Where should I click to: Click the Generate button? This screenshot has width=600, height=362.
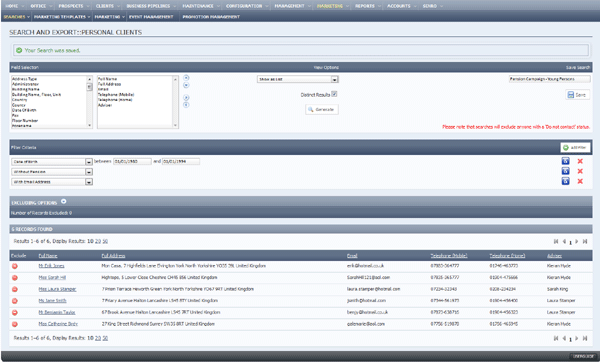(322, 109)
